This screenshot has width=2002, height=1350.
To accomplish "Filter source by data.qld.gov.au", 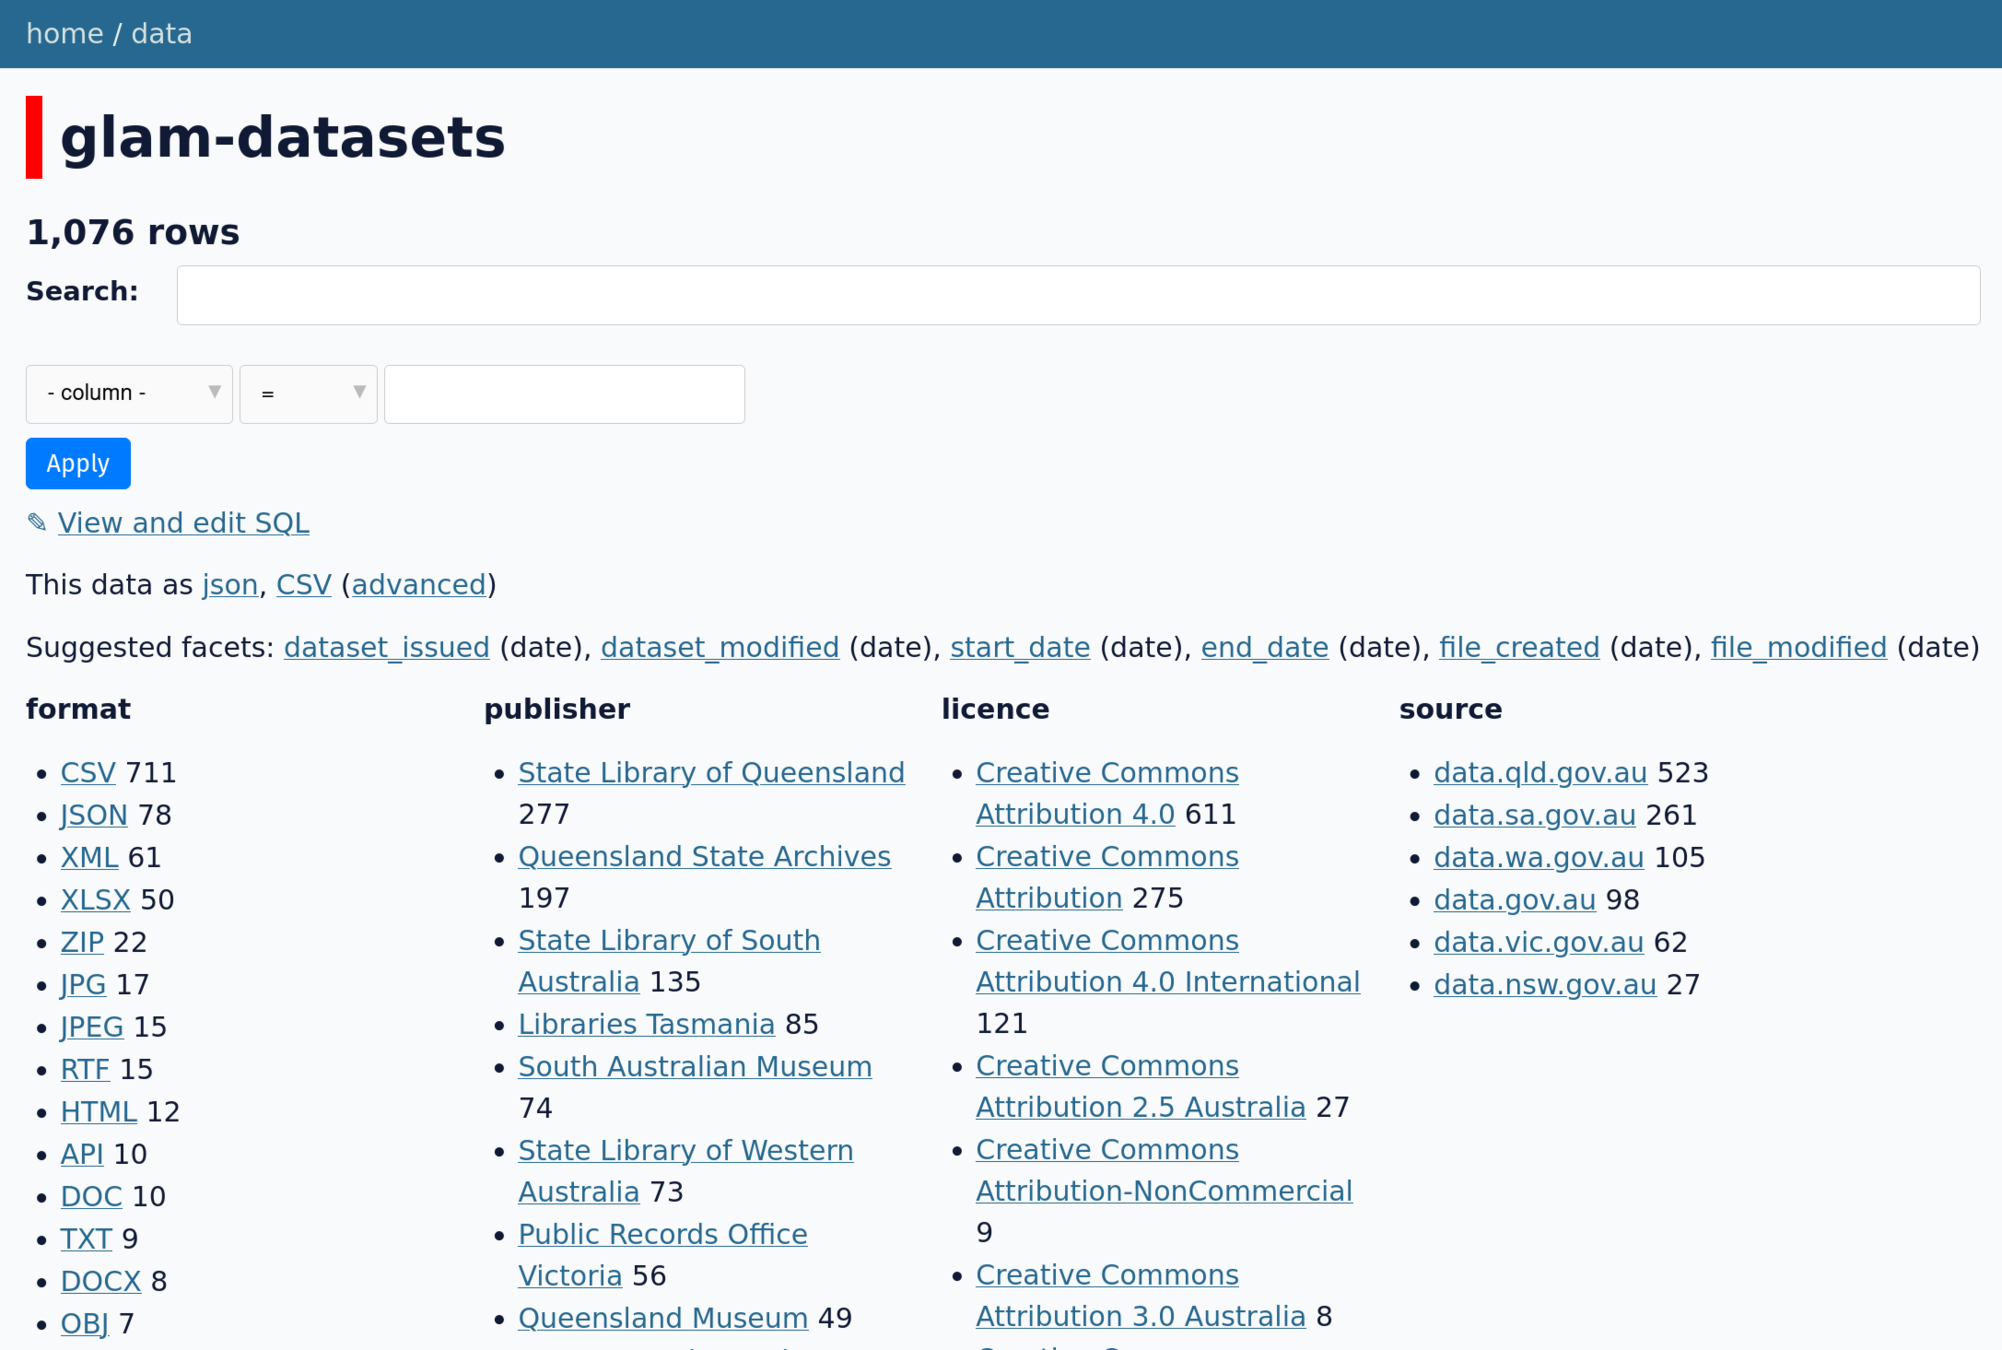I will click(1540, 773).
